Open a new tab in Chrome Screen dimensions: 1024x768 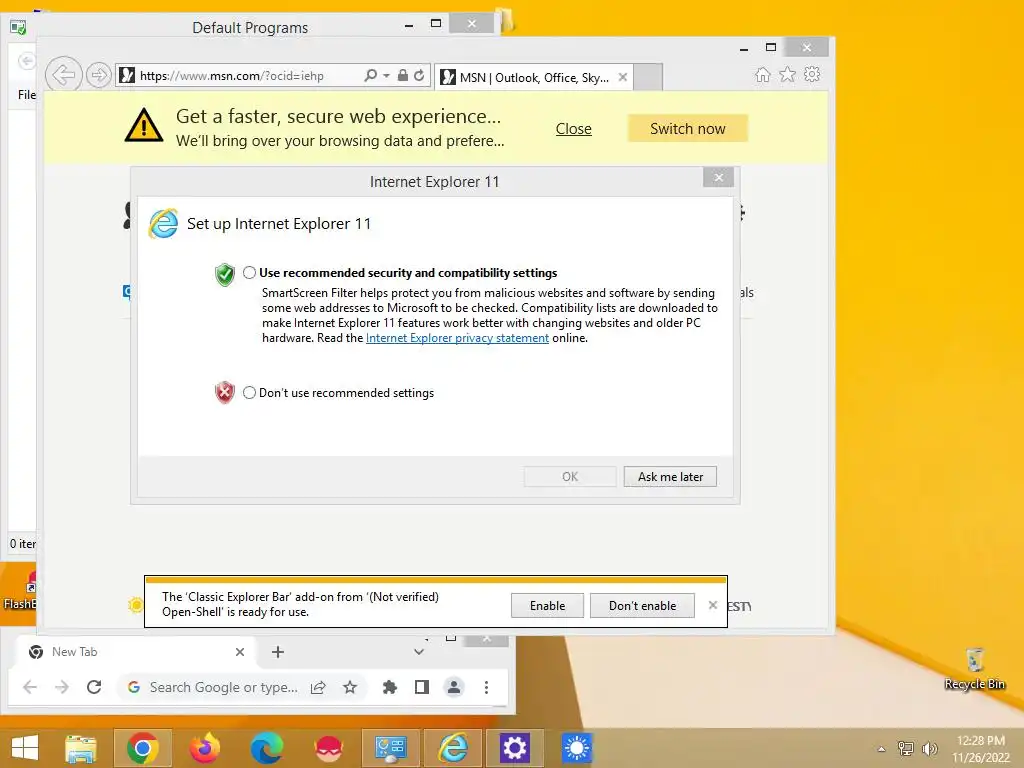(278, 652)
